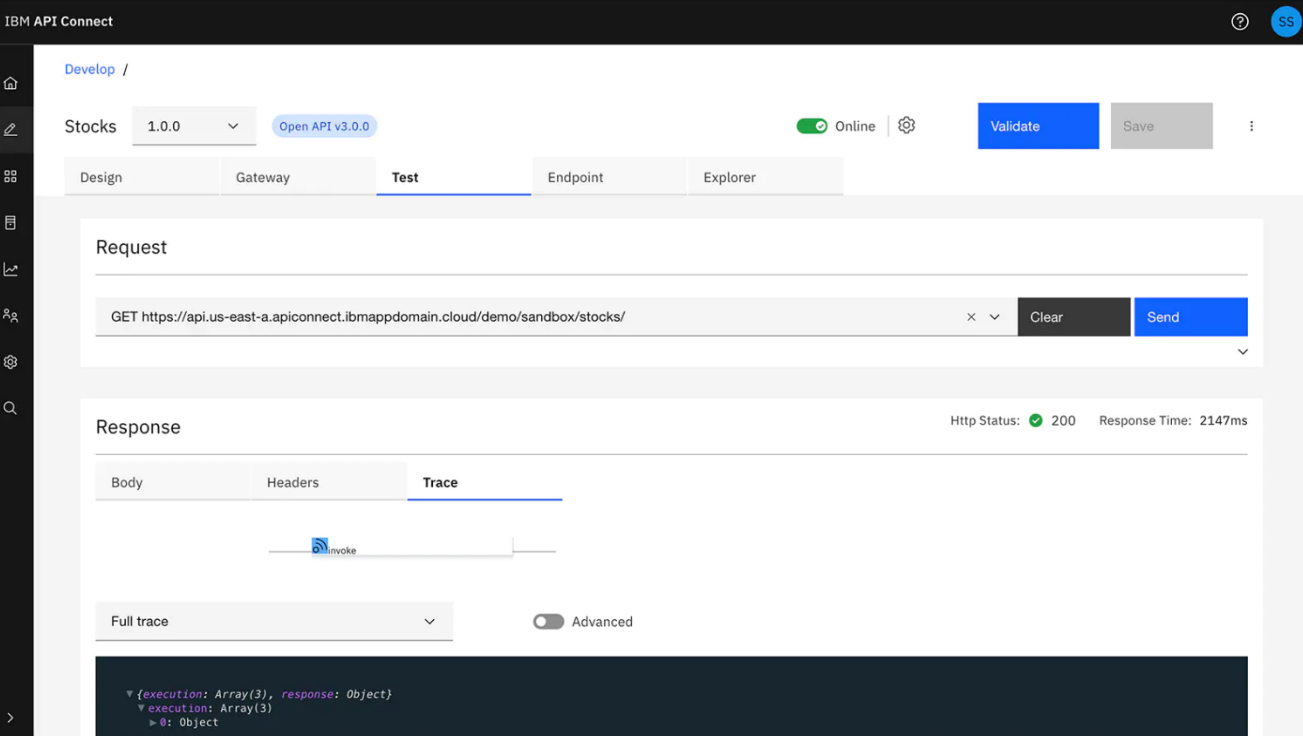The height and width of the screenshot is (736, 1303).
Task: Select the response Trace tab
Action: tap(485, 482)
